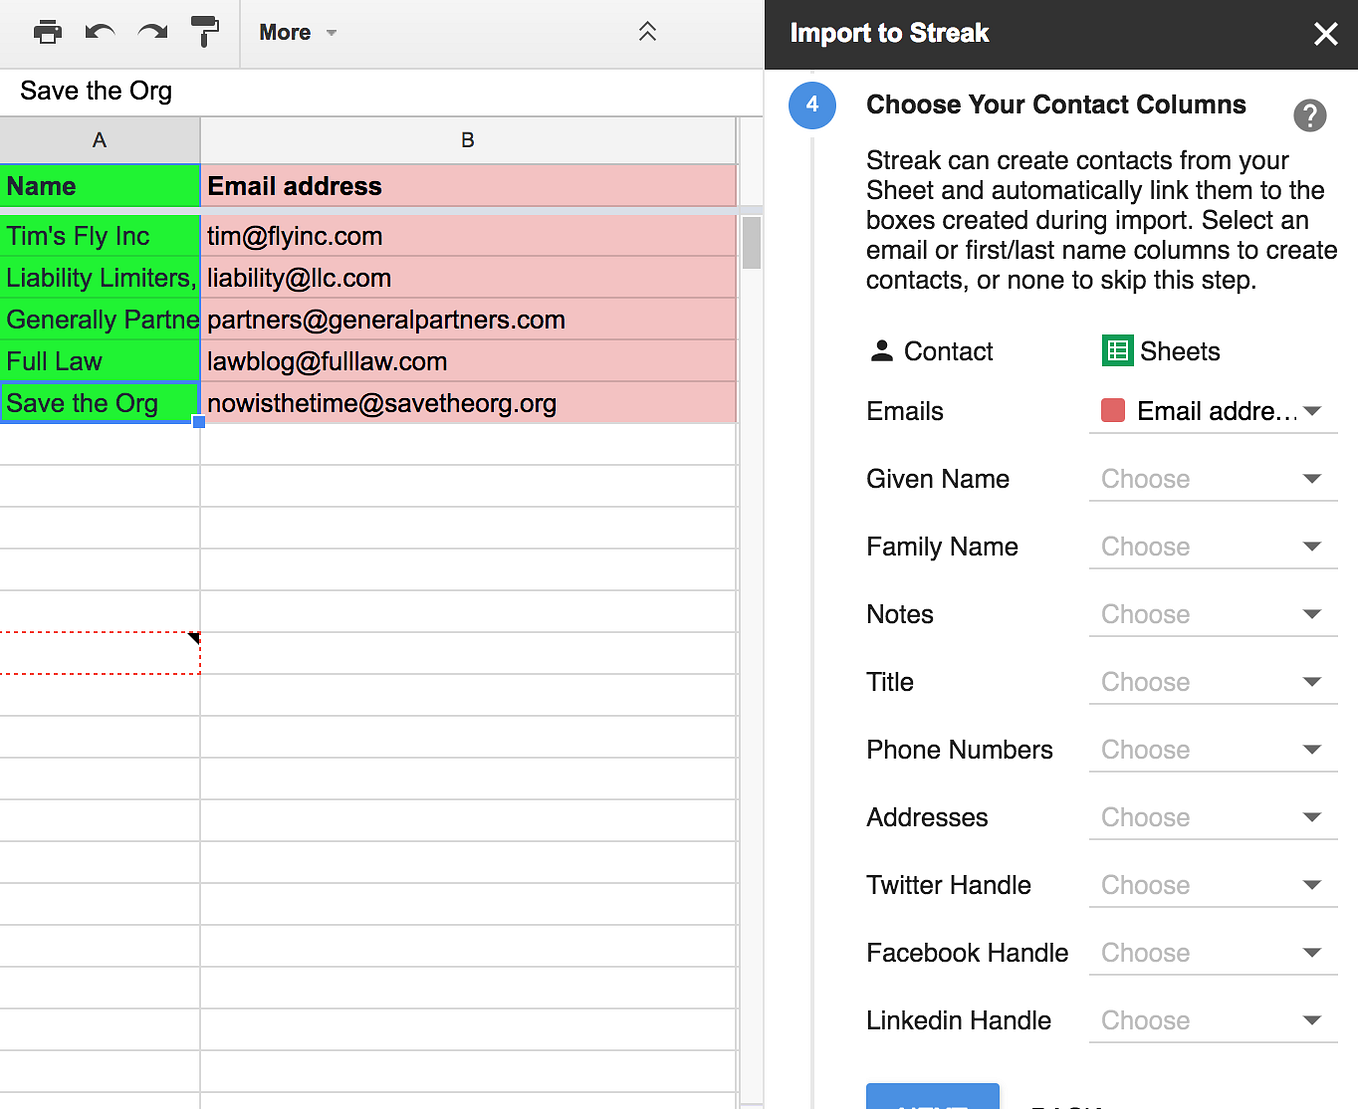Click the redo arrow icon

pyautogui.click(x=152, y=31)
